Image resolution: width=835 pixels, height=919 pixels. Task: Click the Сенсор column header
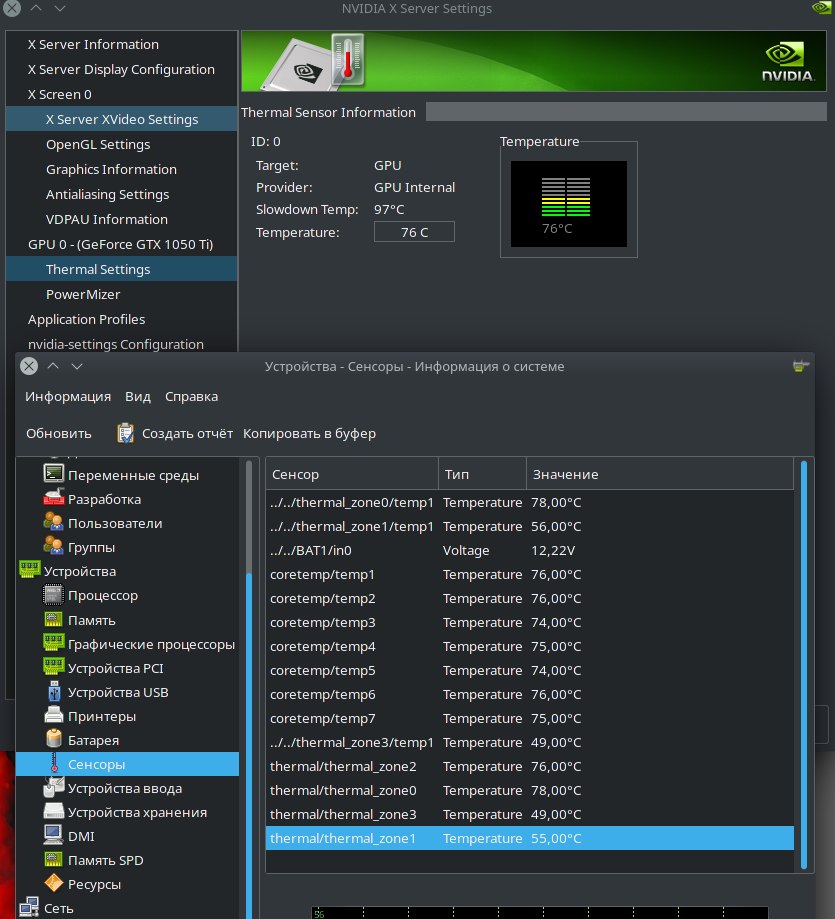(352, 474)
